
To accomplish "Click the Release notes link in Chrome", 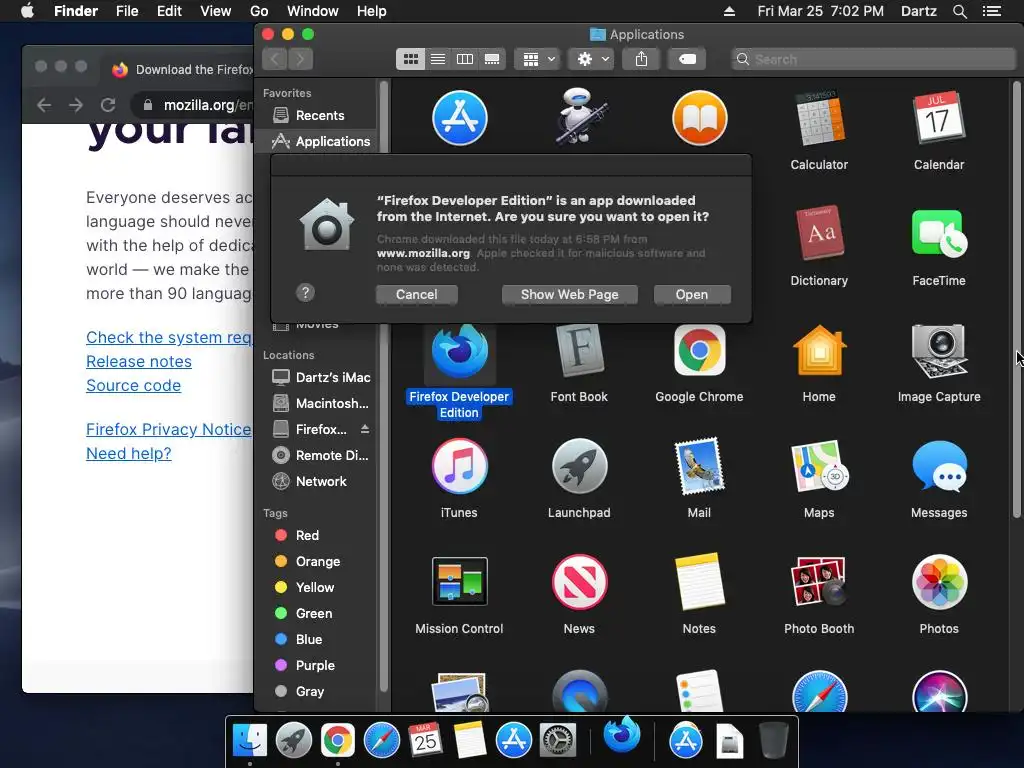I will click(139, 361).
